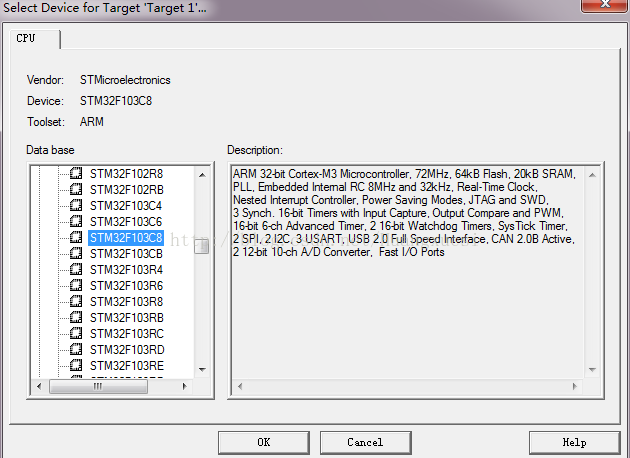
Task: Click the chip icon beside STM32F103R4
Action: coord(76,269)
